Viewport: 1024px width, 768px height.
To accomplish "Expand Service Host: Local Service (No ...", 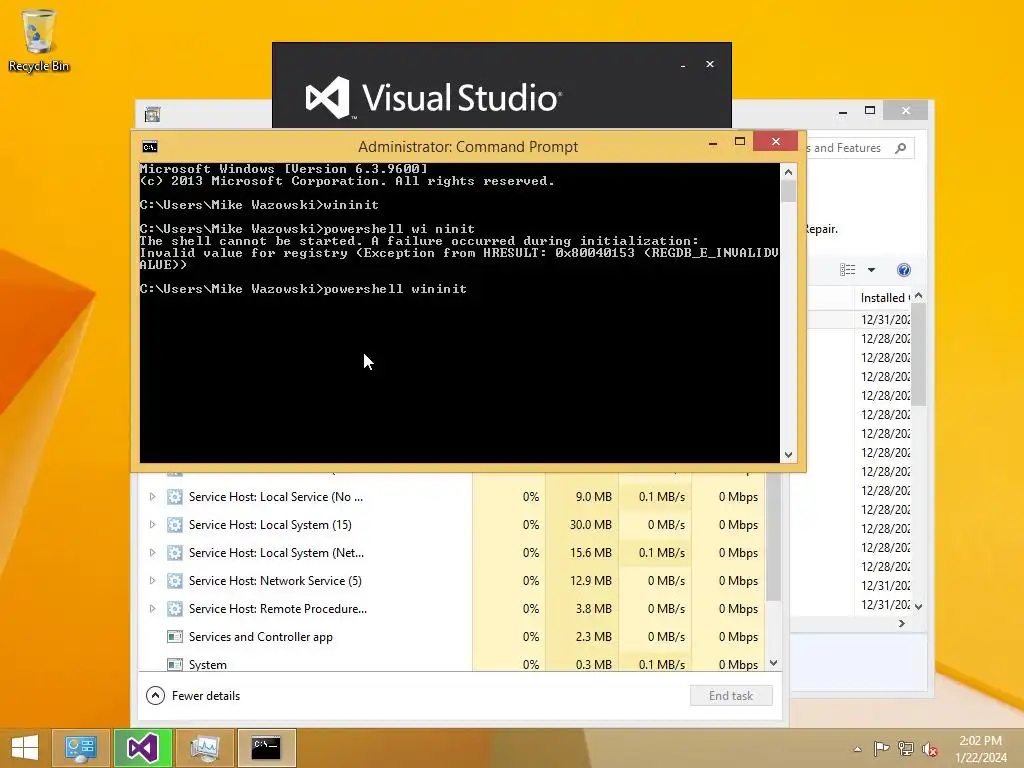I will 152,497.
